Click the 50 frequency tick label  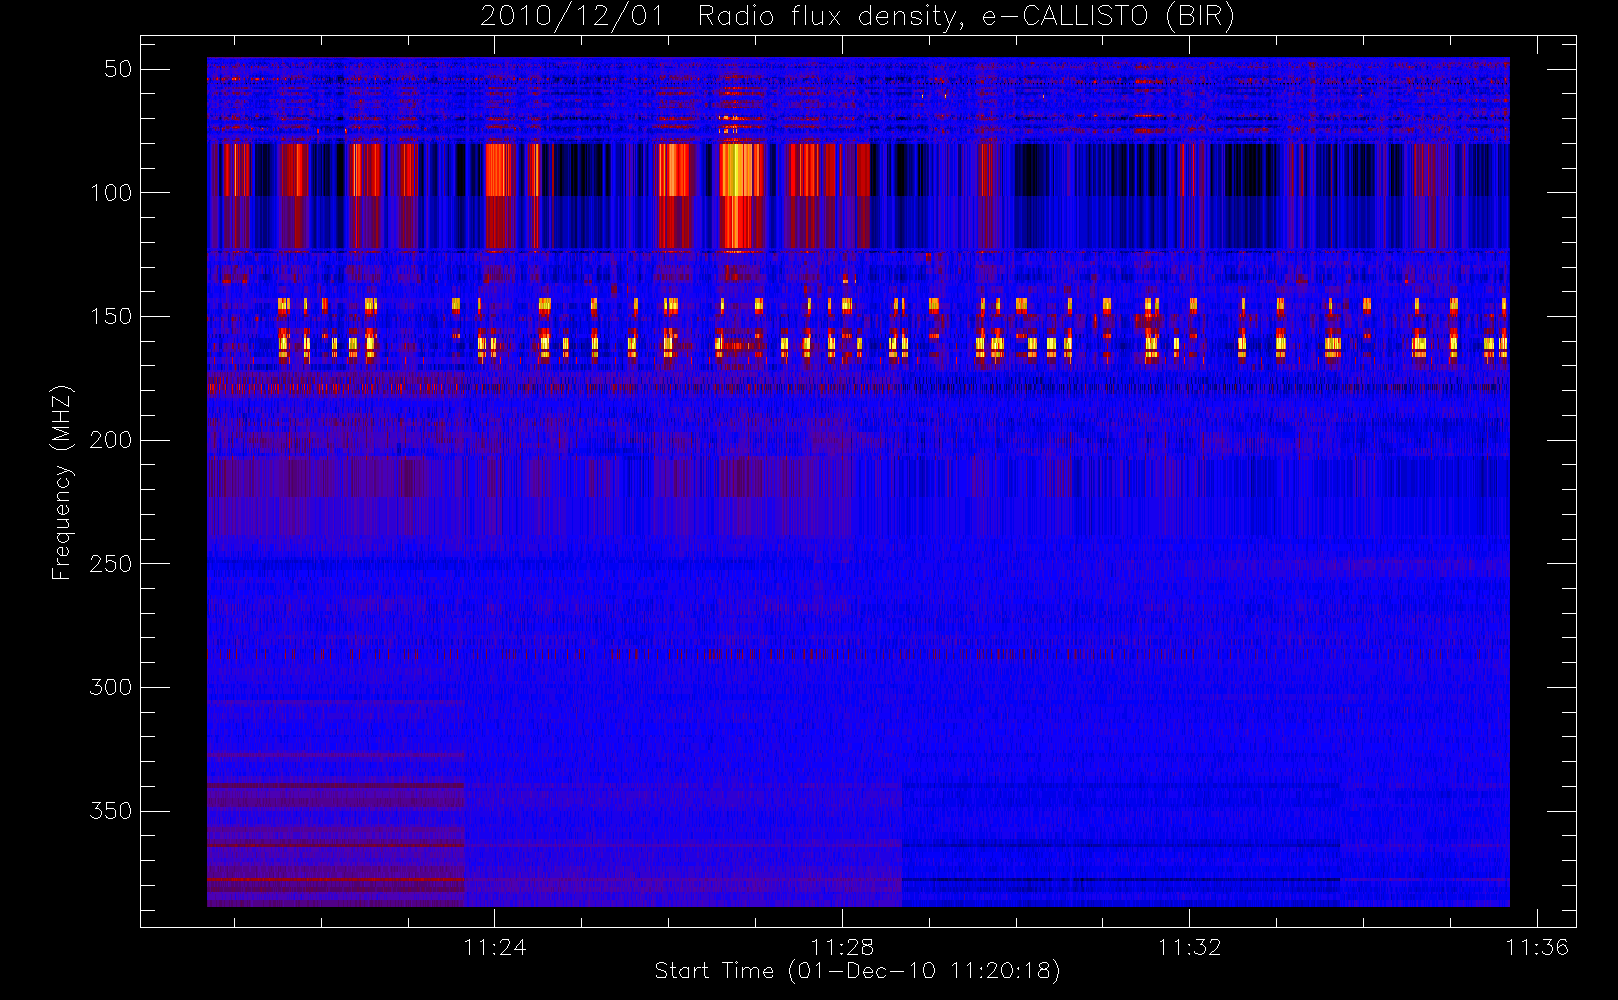tap(118, 69)
